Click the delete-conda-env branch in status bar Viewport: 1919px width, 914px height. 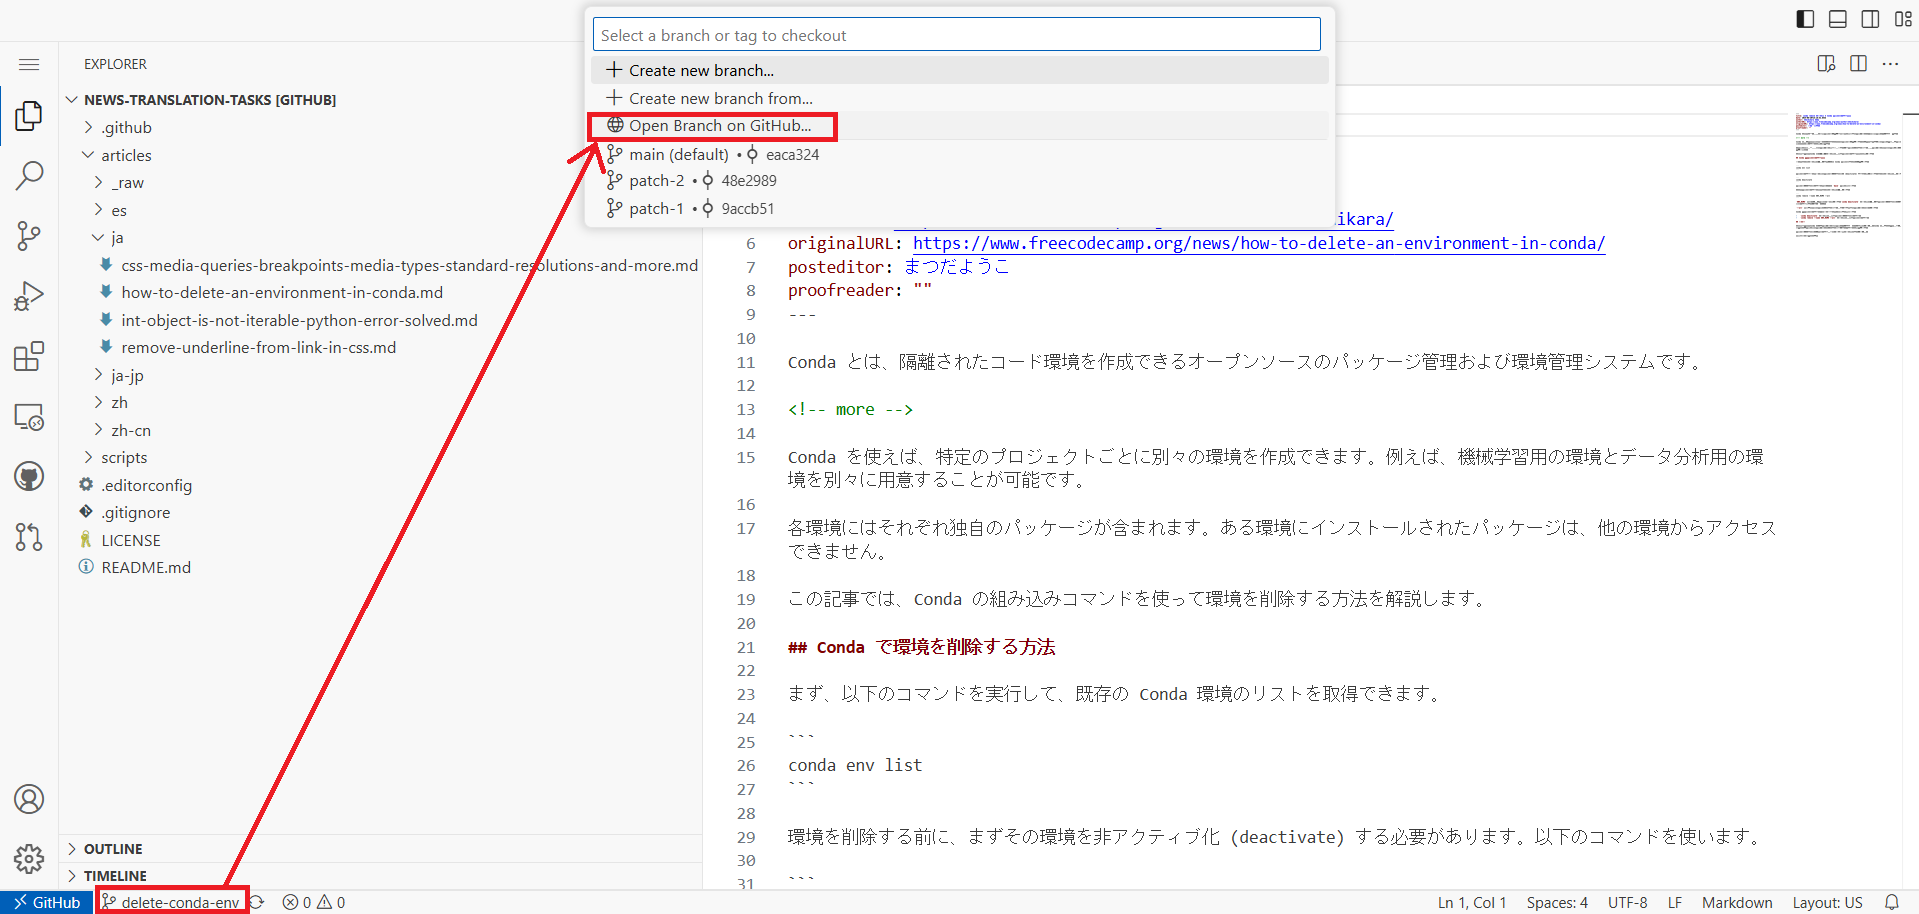(x=171, y=902)
